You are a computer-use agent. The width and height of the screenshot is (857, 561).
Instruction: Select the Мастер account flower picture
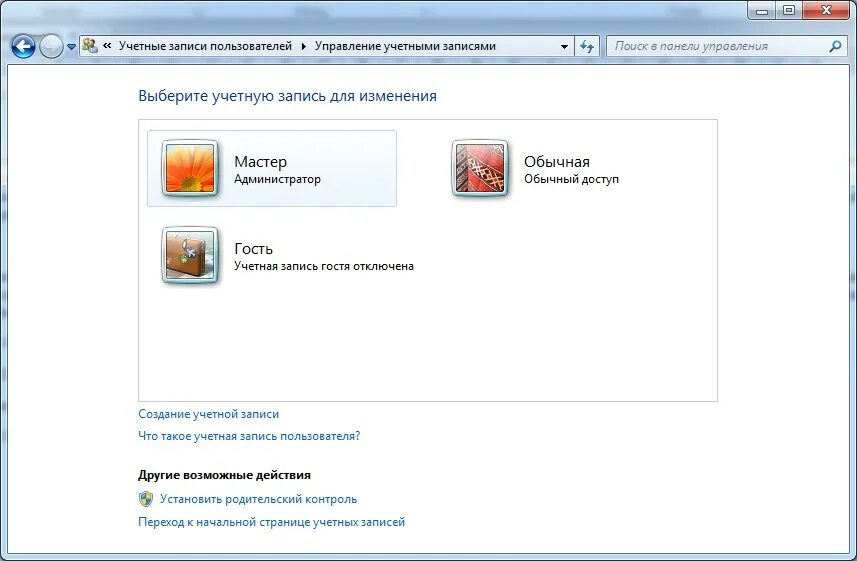[x=190, y=168]
